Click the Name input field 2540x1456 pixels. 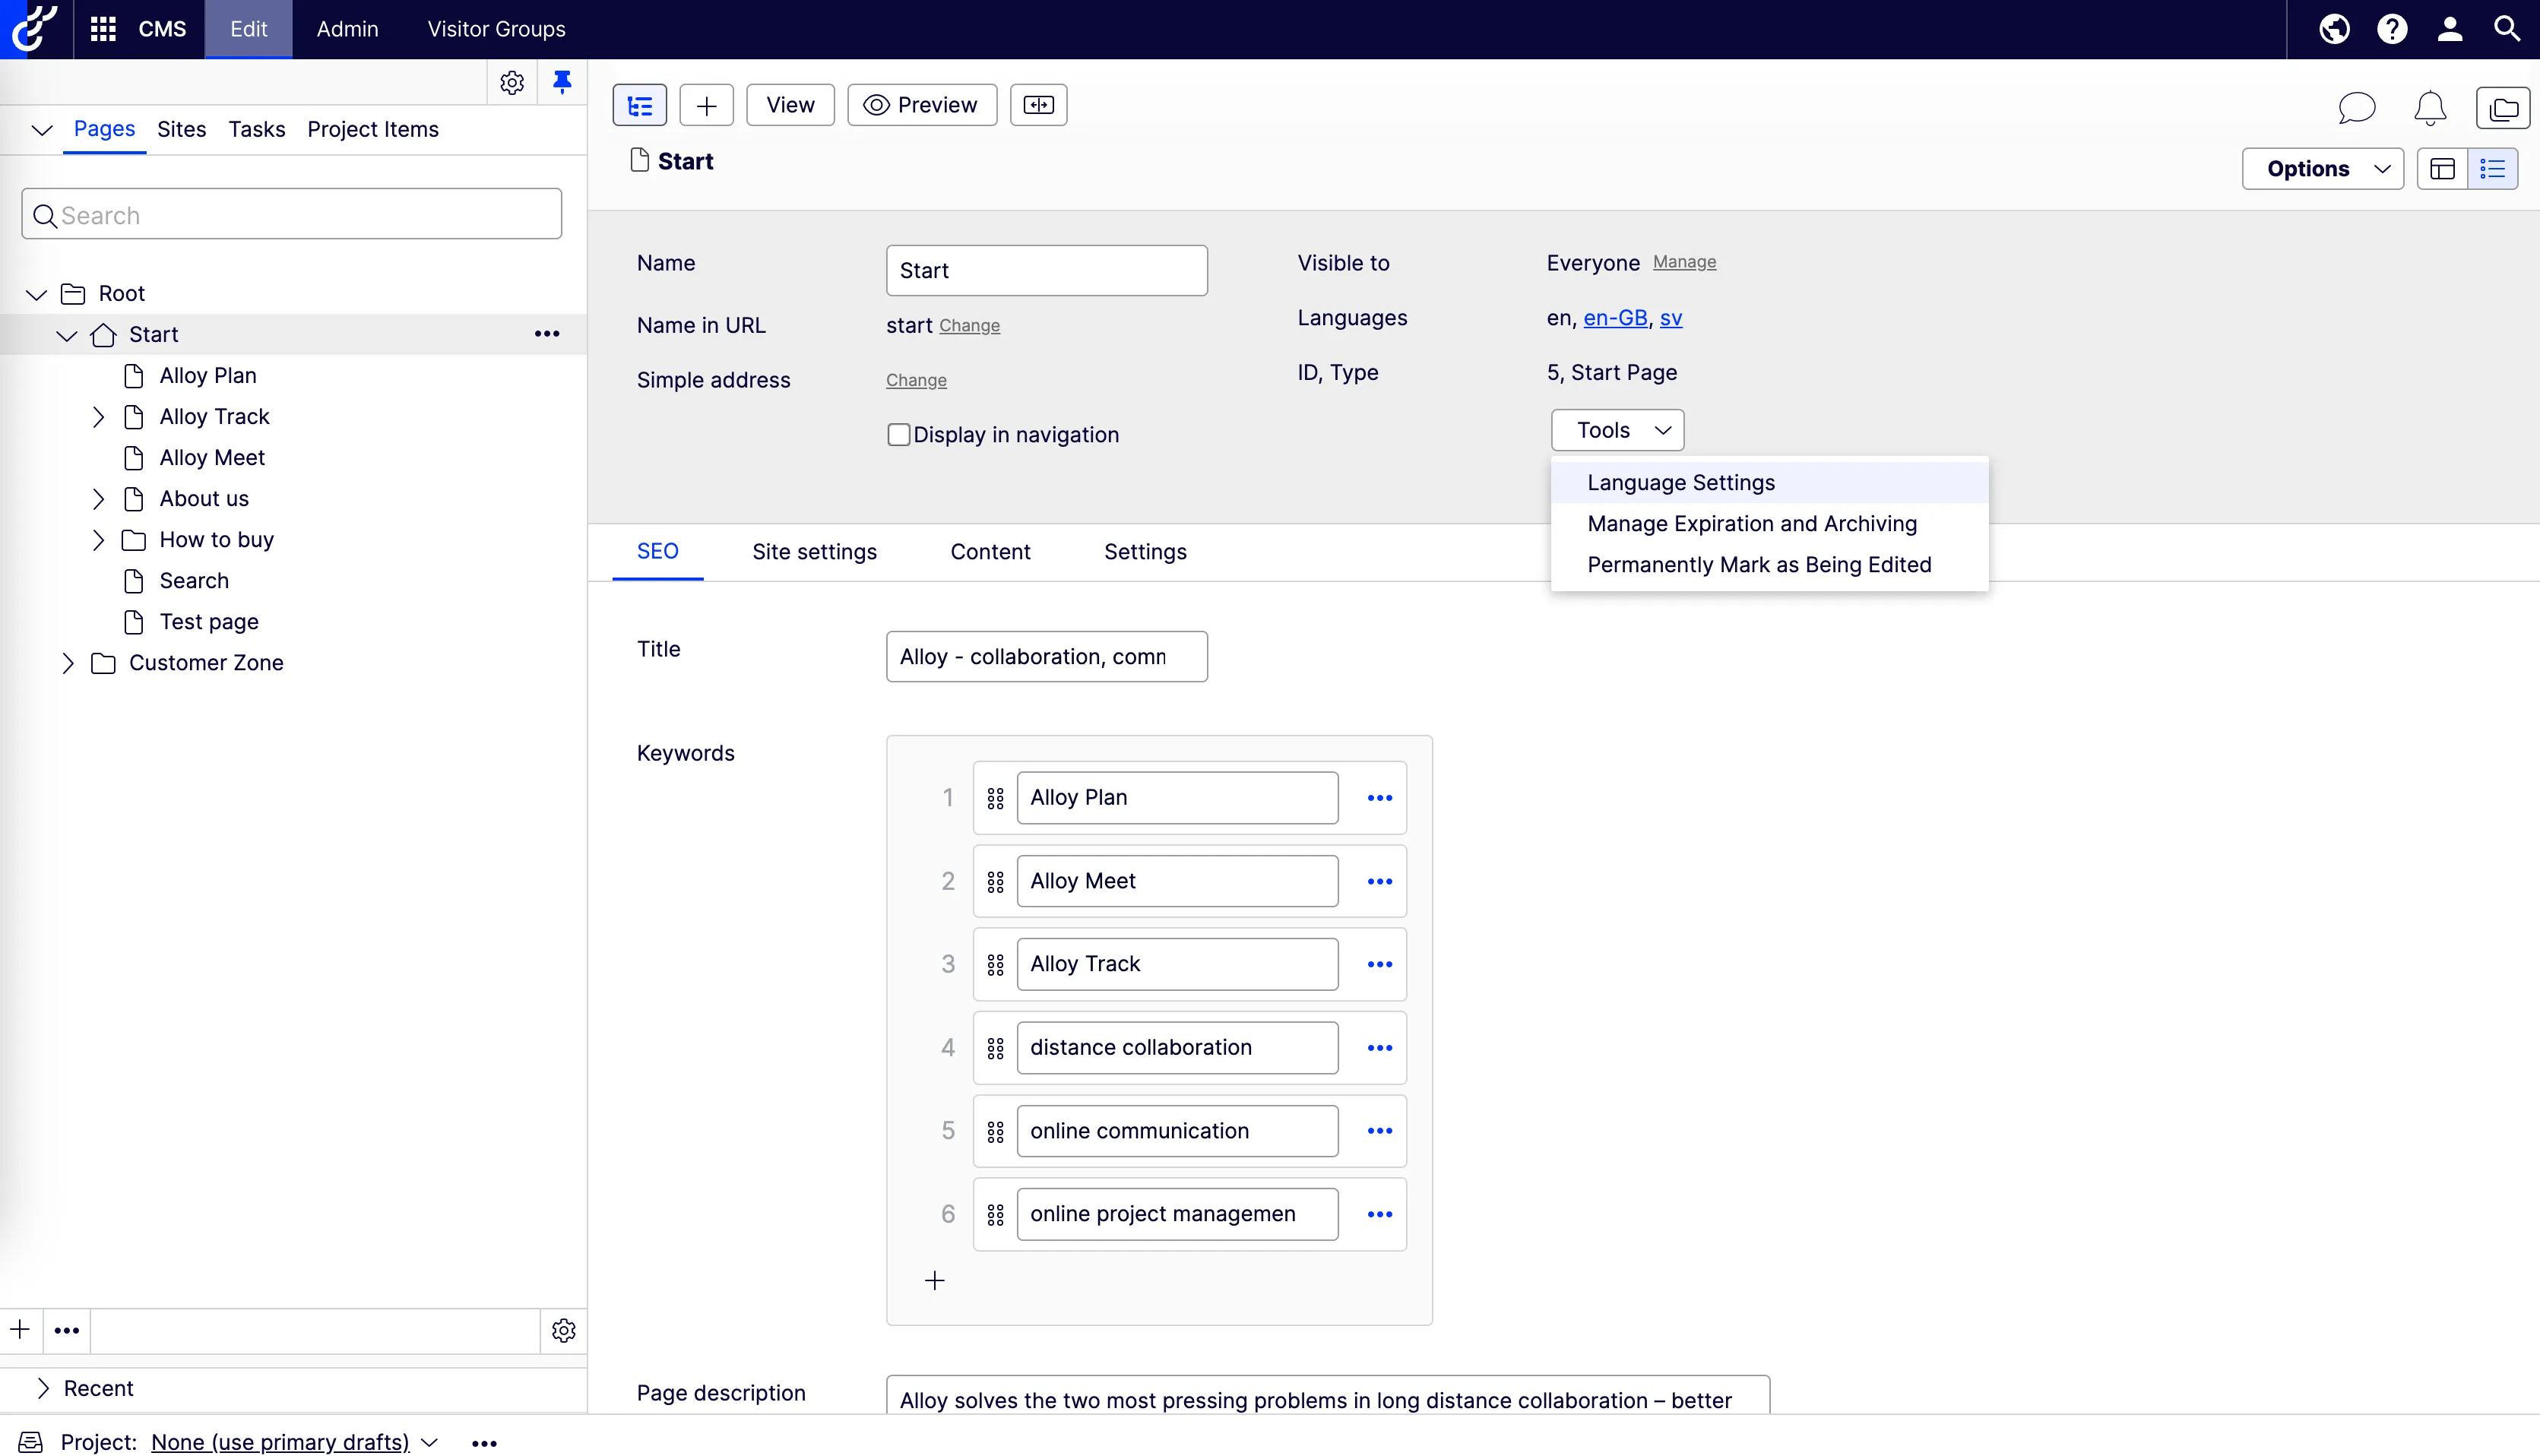point(1047,270)
